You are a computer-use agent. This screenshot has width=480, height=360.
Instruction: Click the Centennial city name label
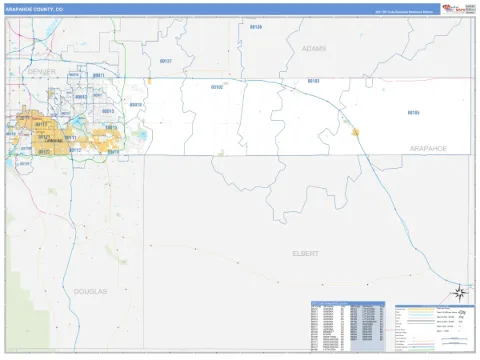click(54, 141)
